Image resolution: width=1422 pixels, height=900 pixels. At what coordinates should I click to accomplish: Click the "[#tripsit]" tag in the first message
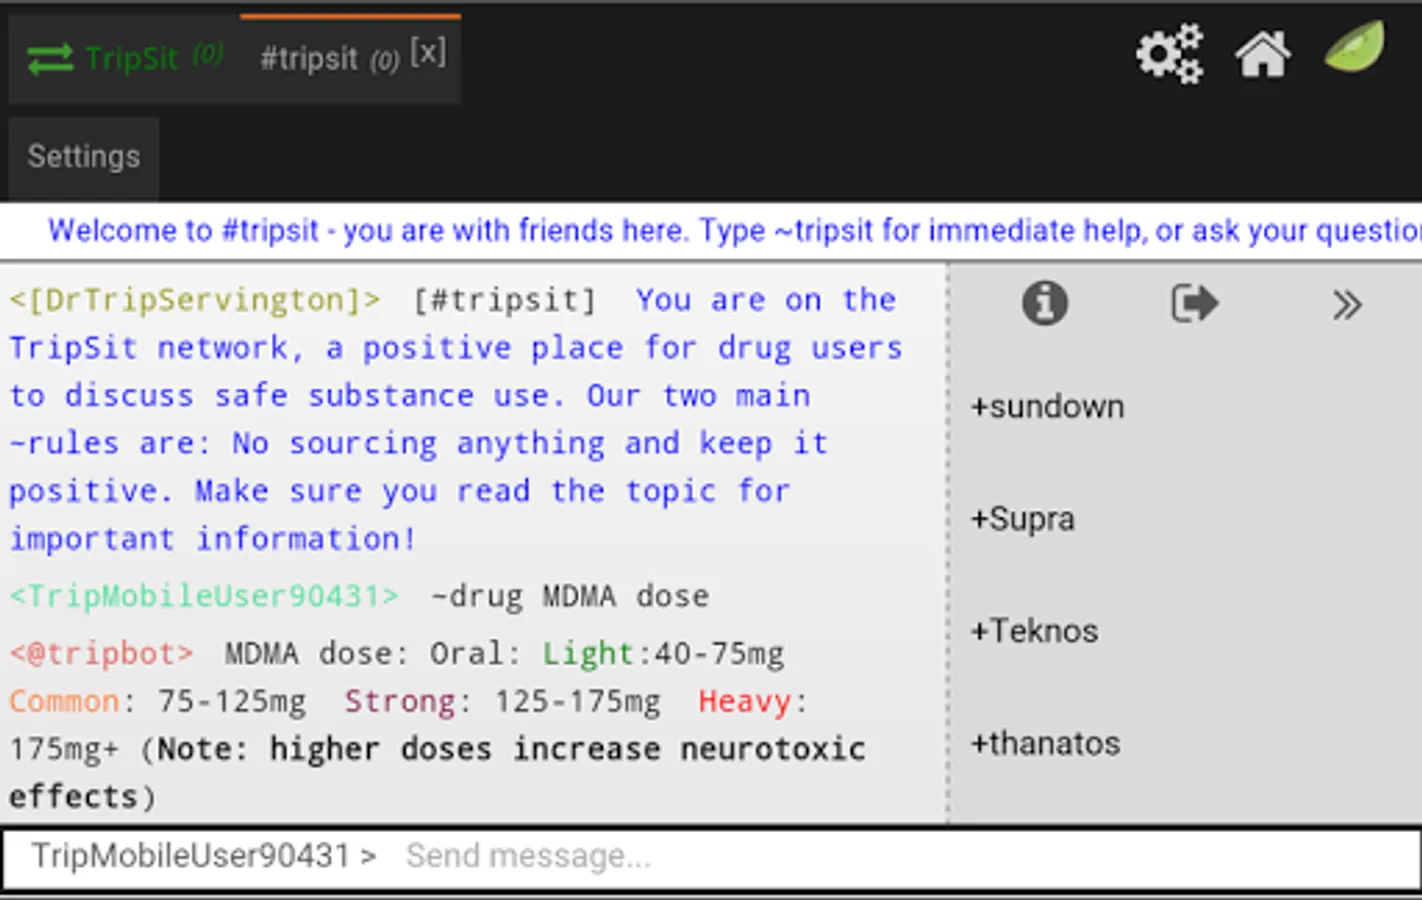505,300
